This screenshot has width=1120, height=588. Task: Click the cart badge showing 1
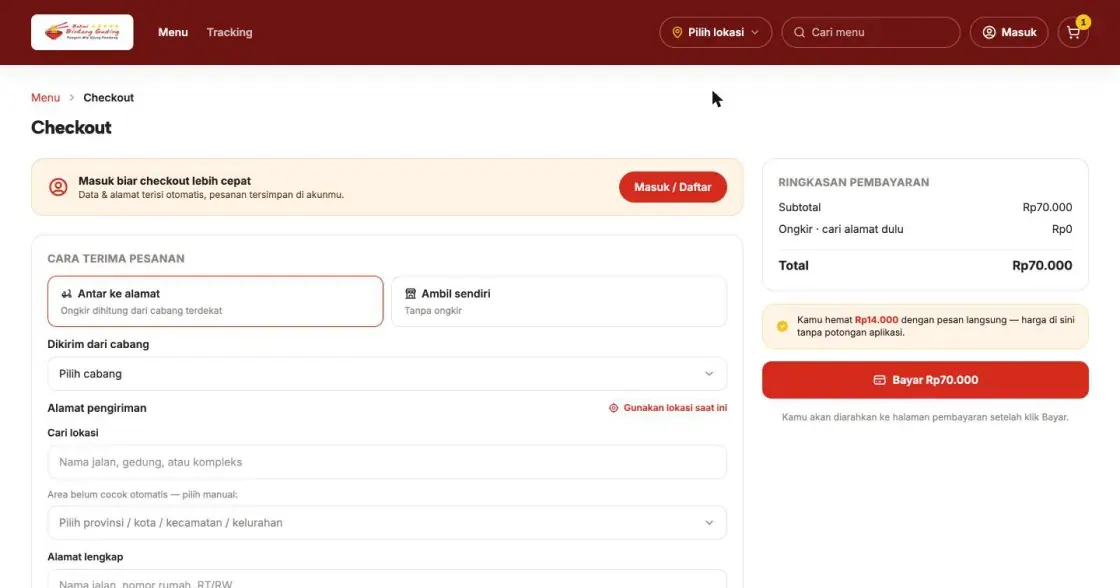(1083, 22)
